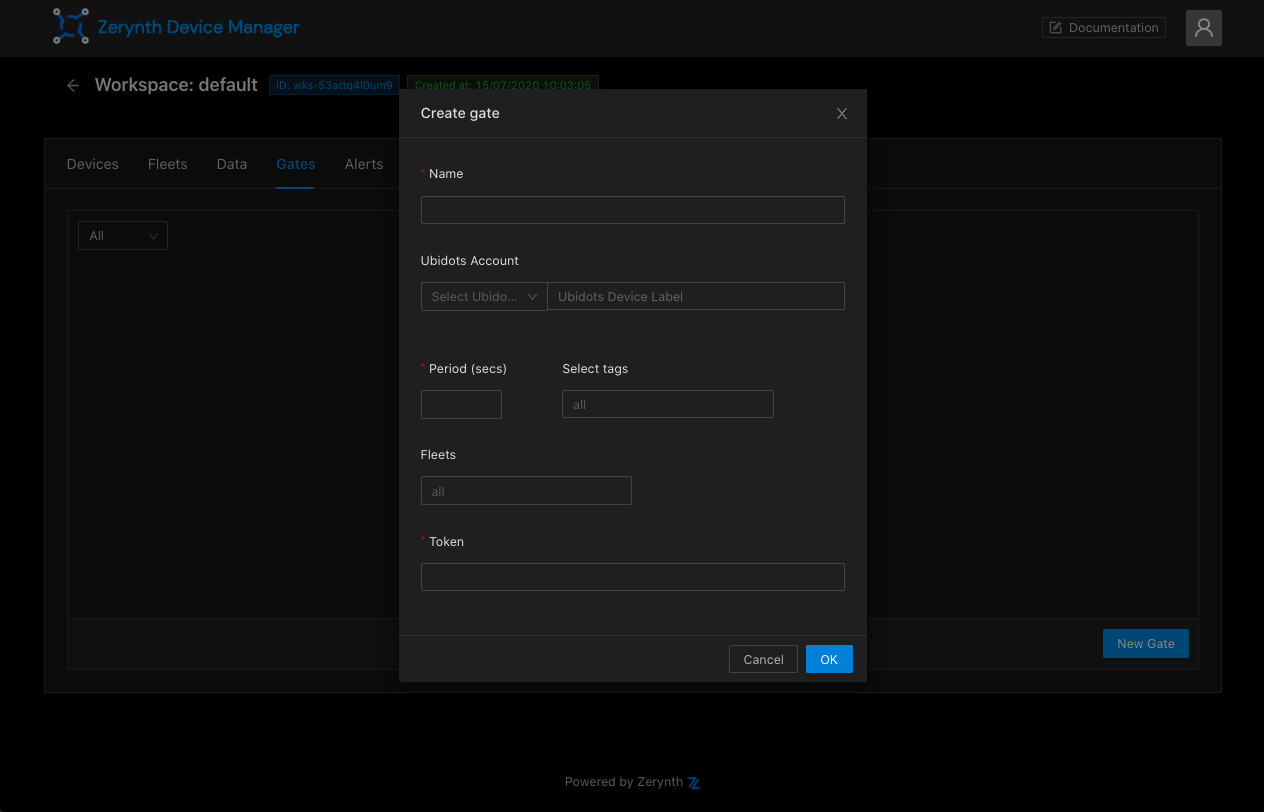Click the New Gate button
This screenshot has width=1264, height=812.
(x=1146, y=643)
